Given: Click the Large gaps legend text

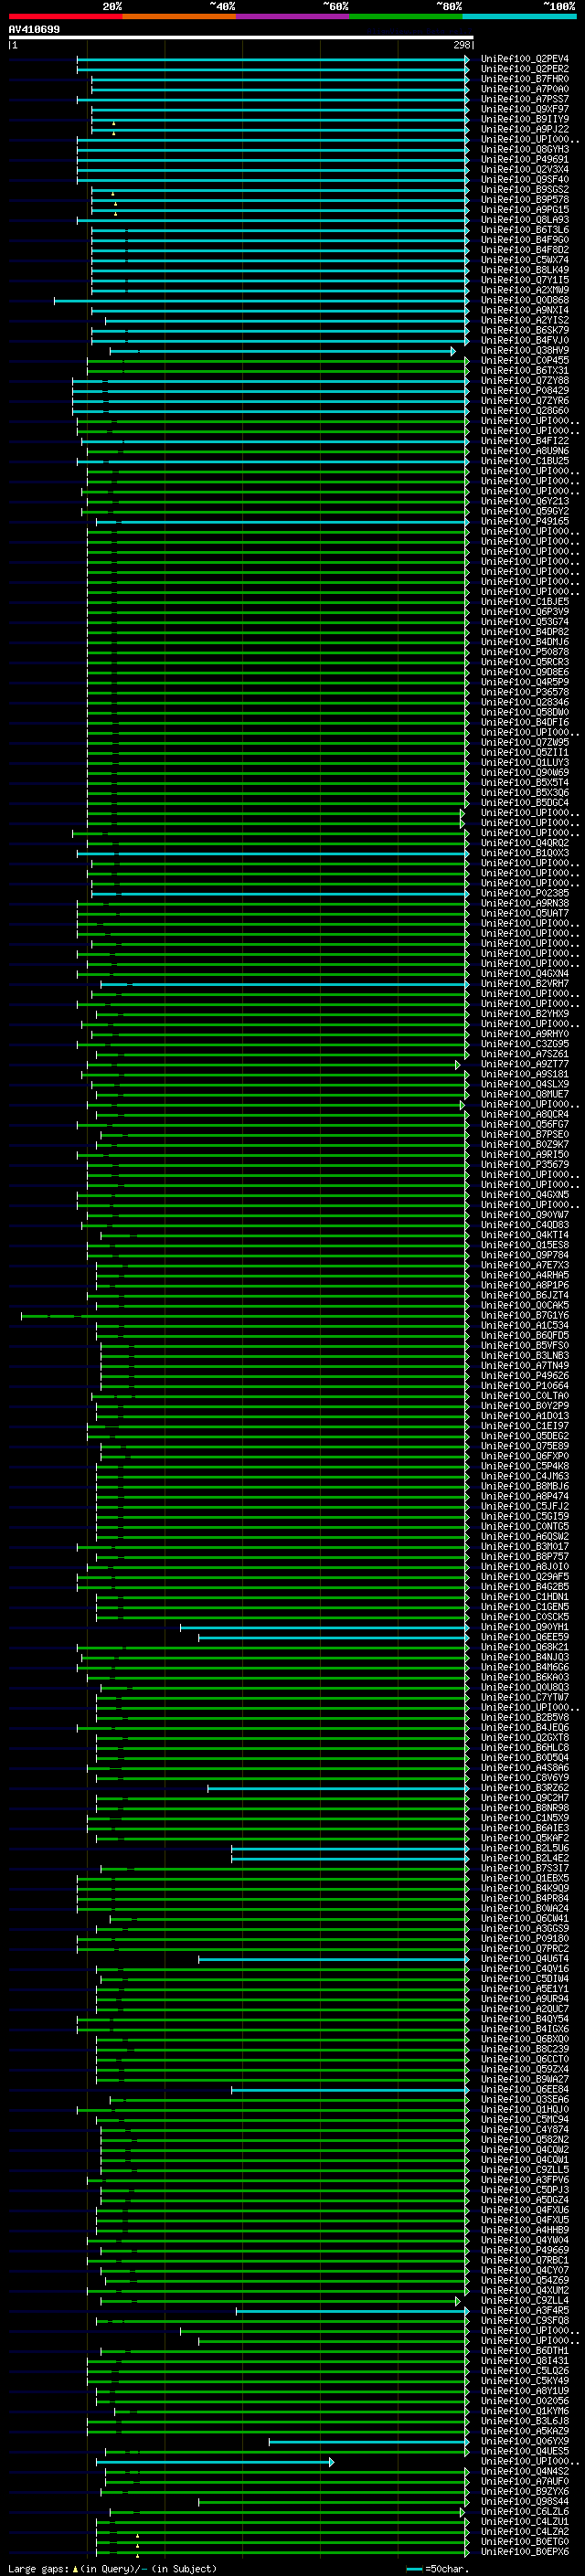Looking at the screenshot, I should (112, 2568).
